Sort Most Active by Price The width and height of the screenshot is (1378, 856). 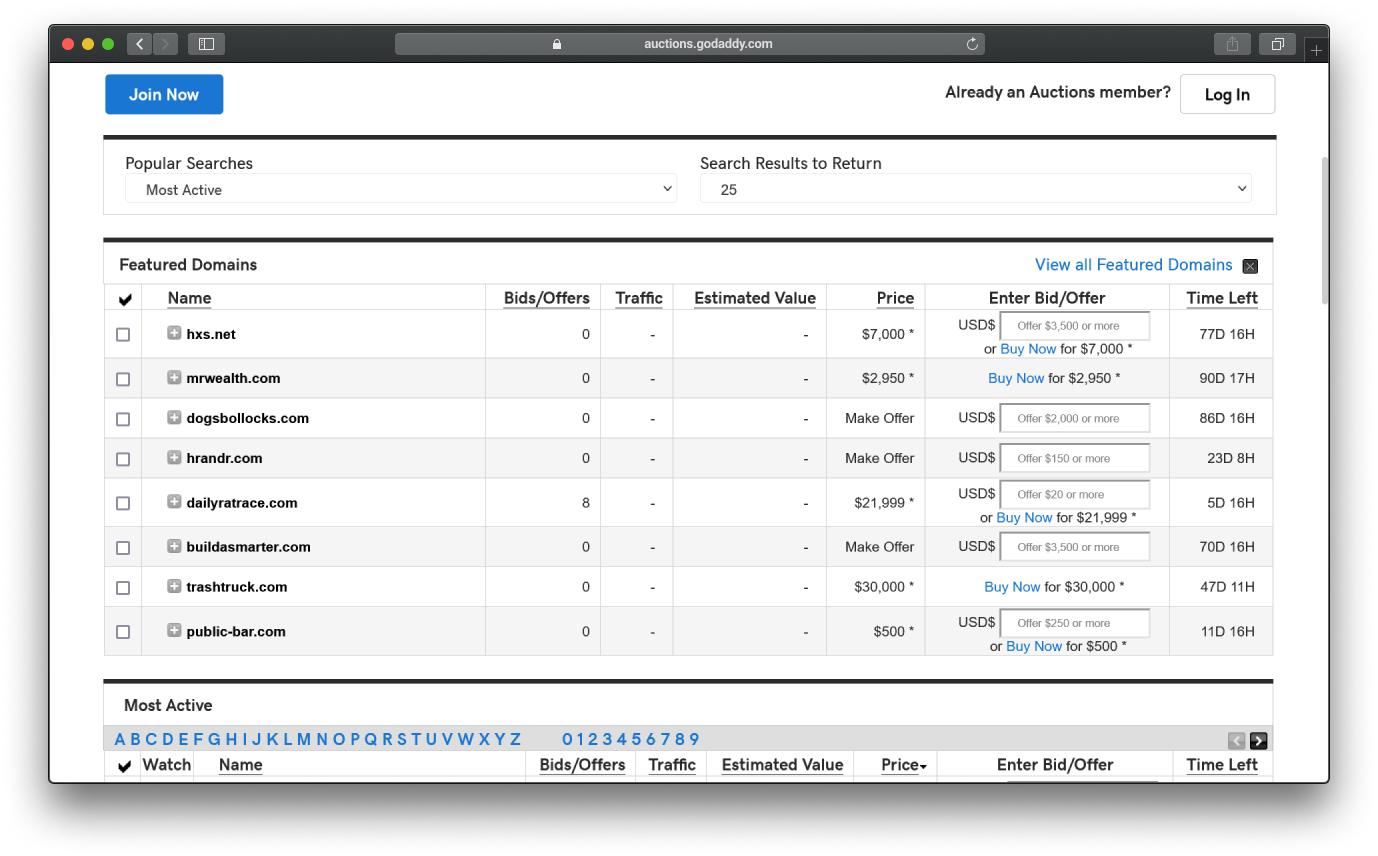click(903, 765)
